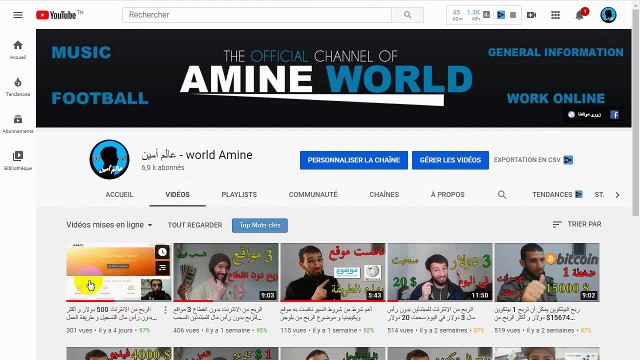This screenshot has width=640, height=360.
Task: Click Gérer les vidéos button
Action: pyautogui.click(x=450, y=160)
